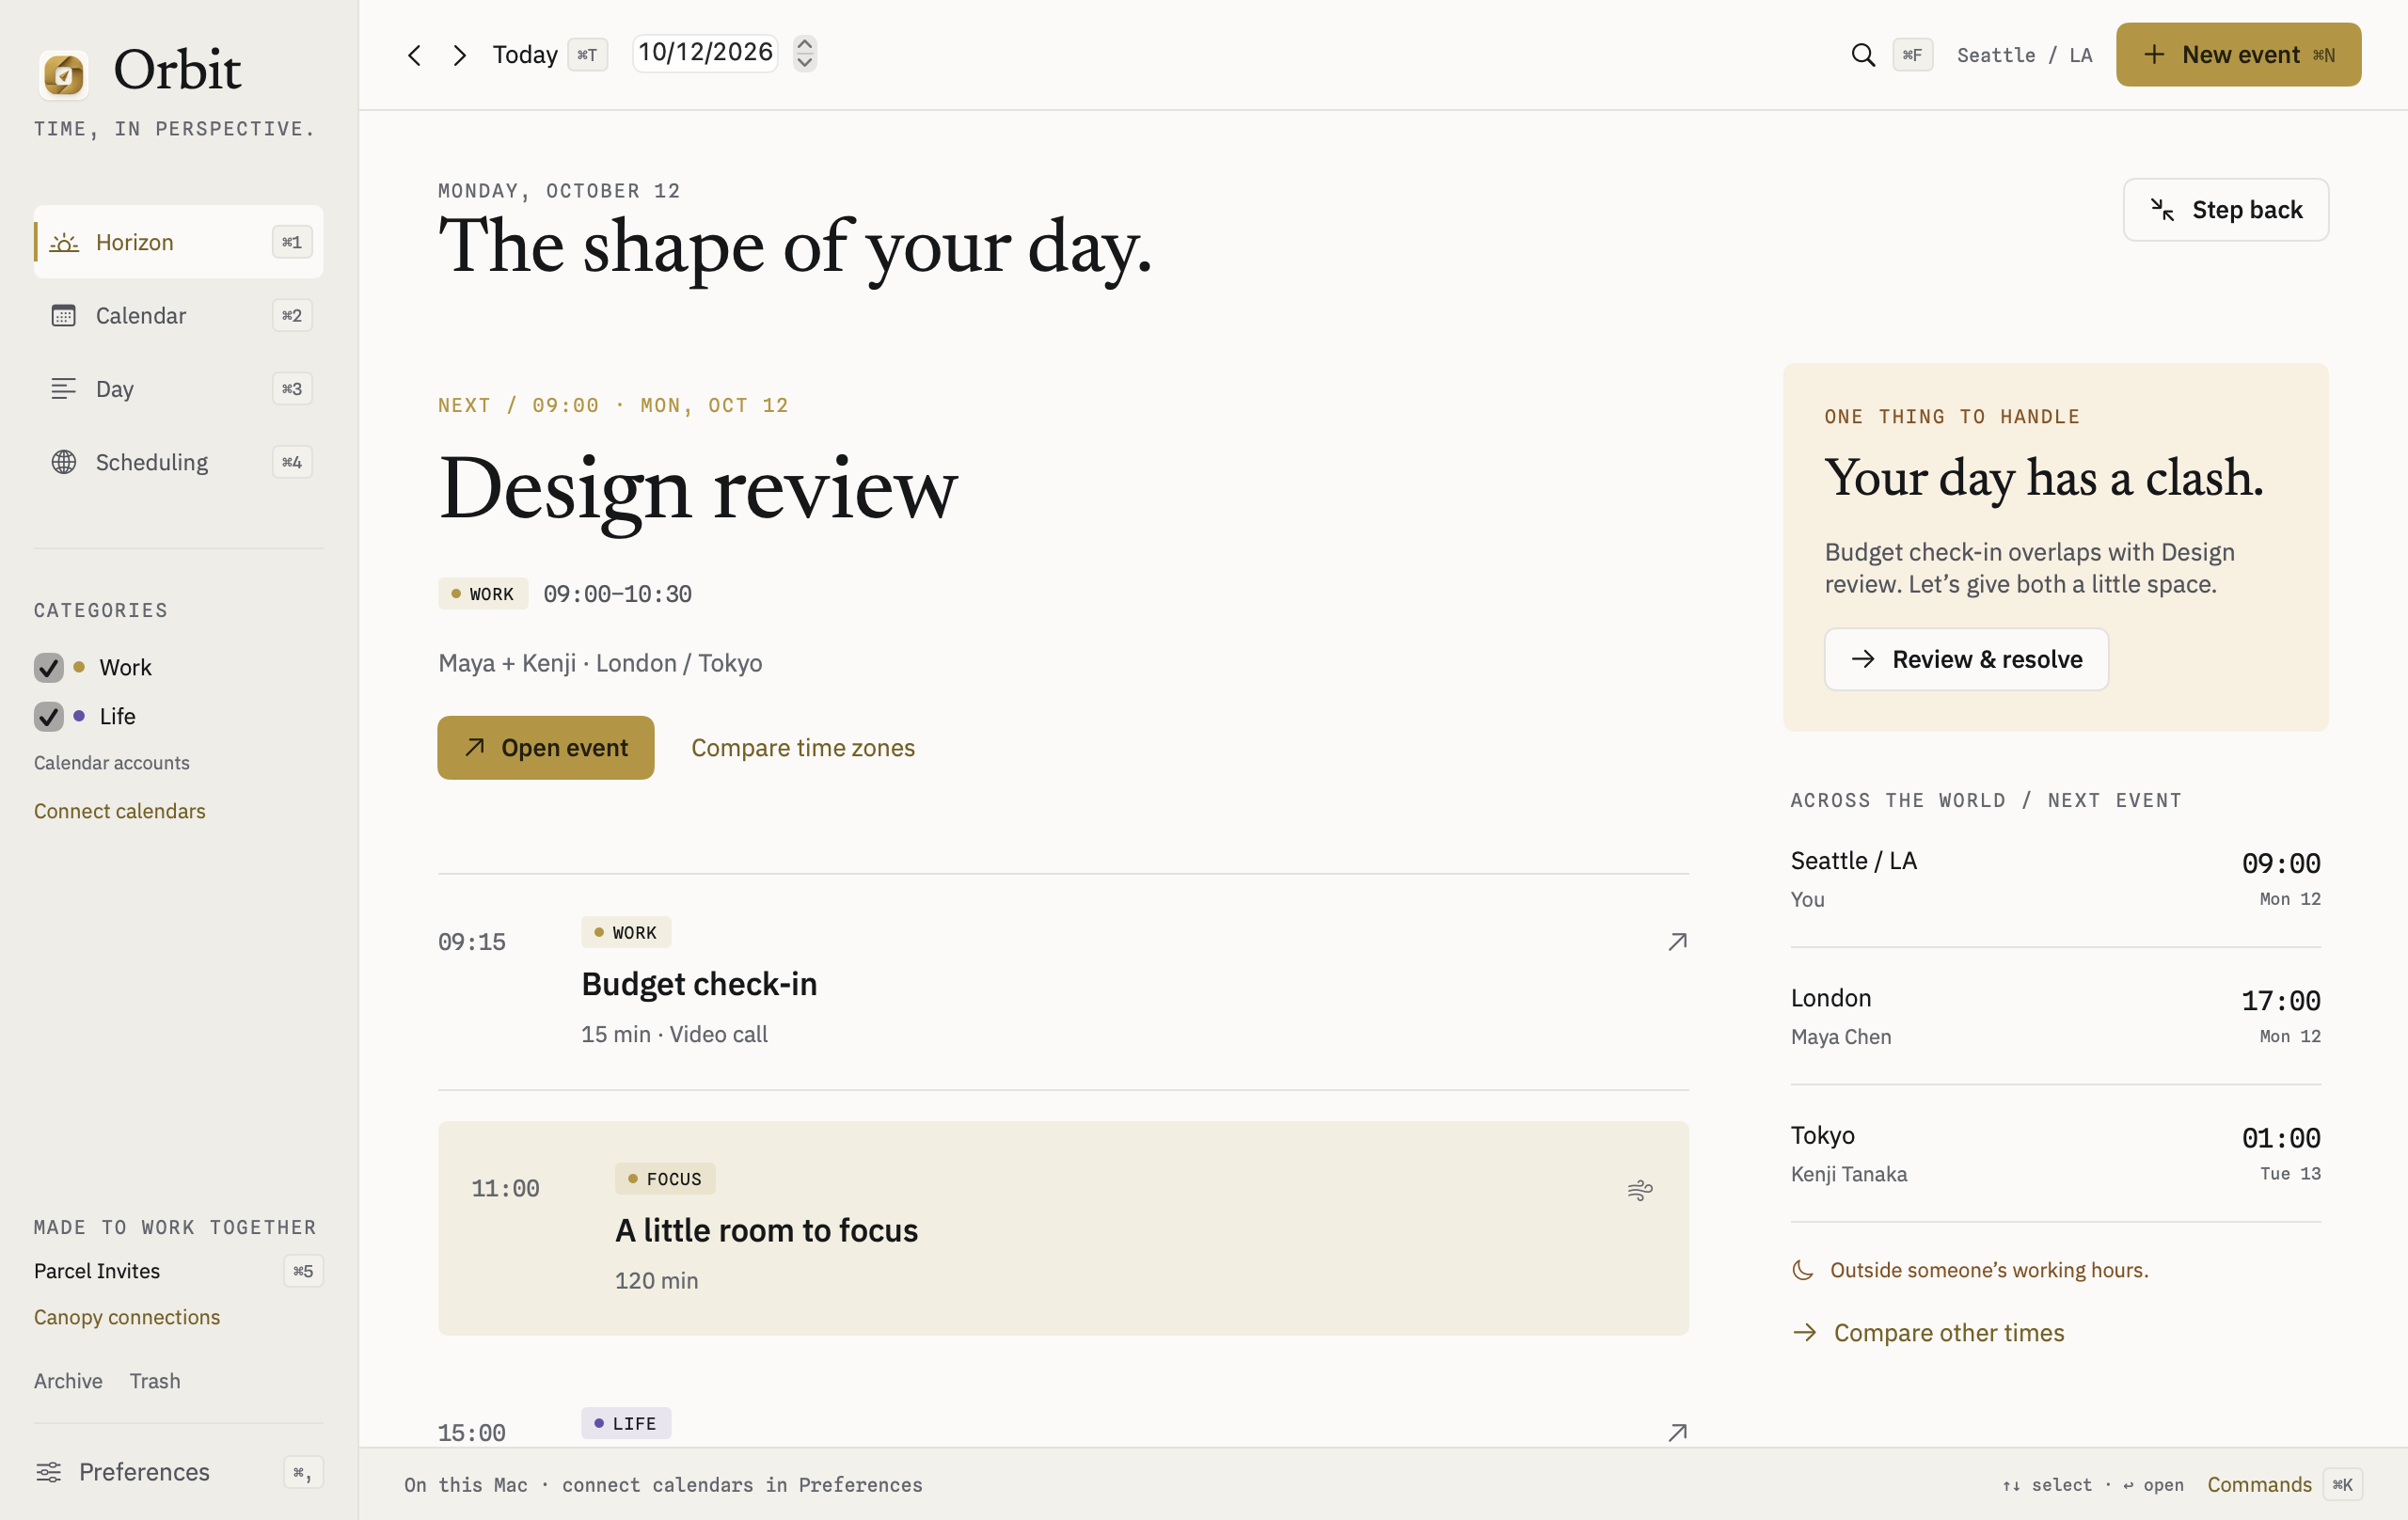Increment the date with the up stepper arrow
Viewport: 2408px width, 1520px height.
[805, 45]
